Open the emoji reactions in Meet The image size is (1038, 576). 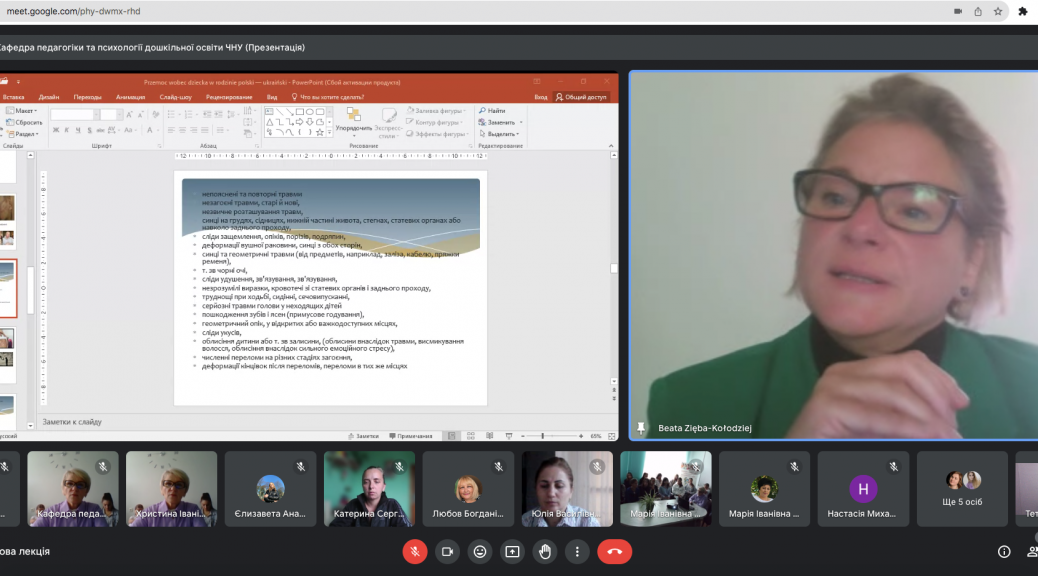click(x=480, y=552)
